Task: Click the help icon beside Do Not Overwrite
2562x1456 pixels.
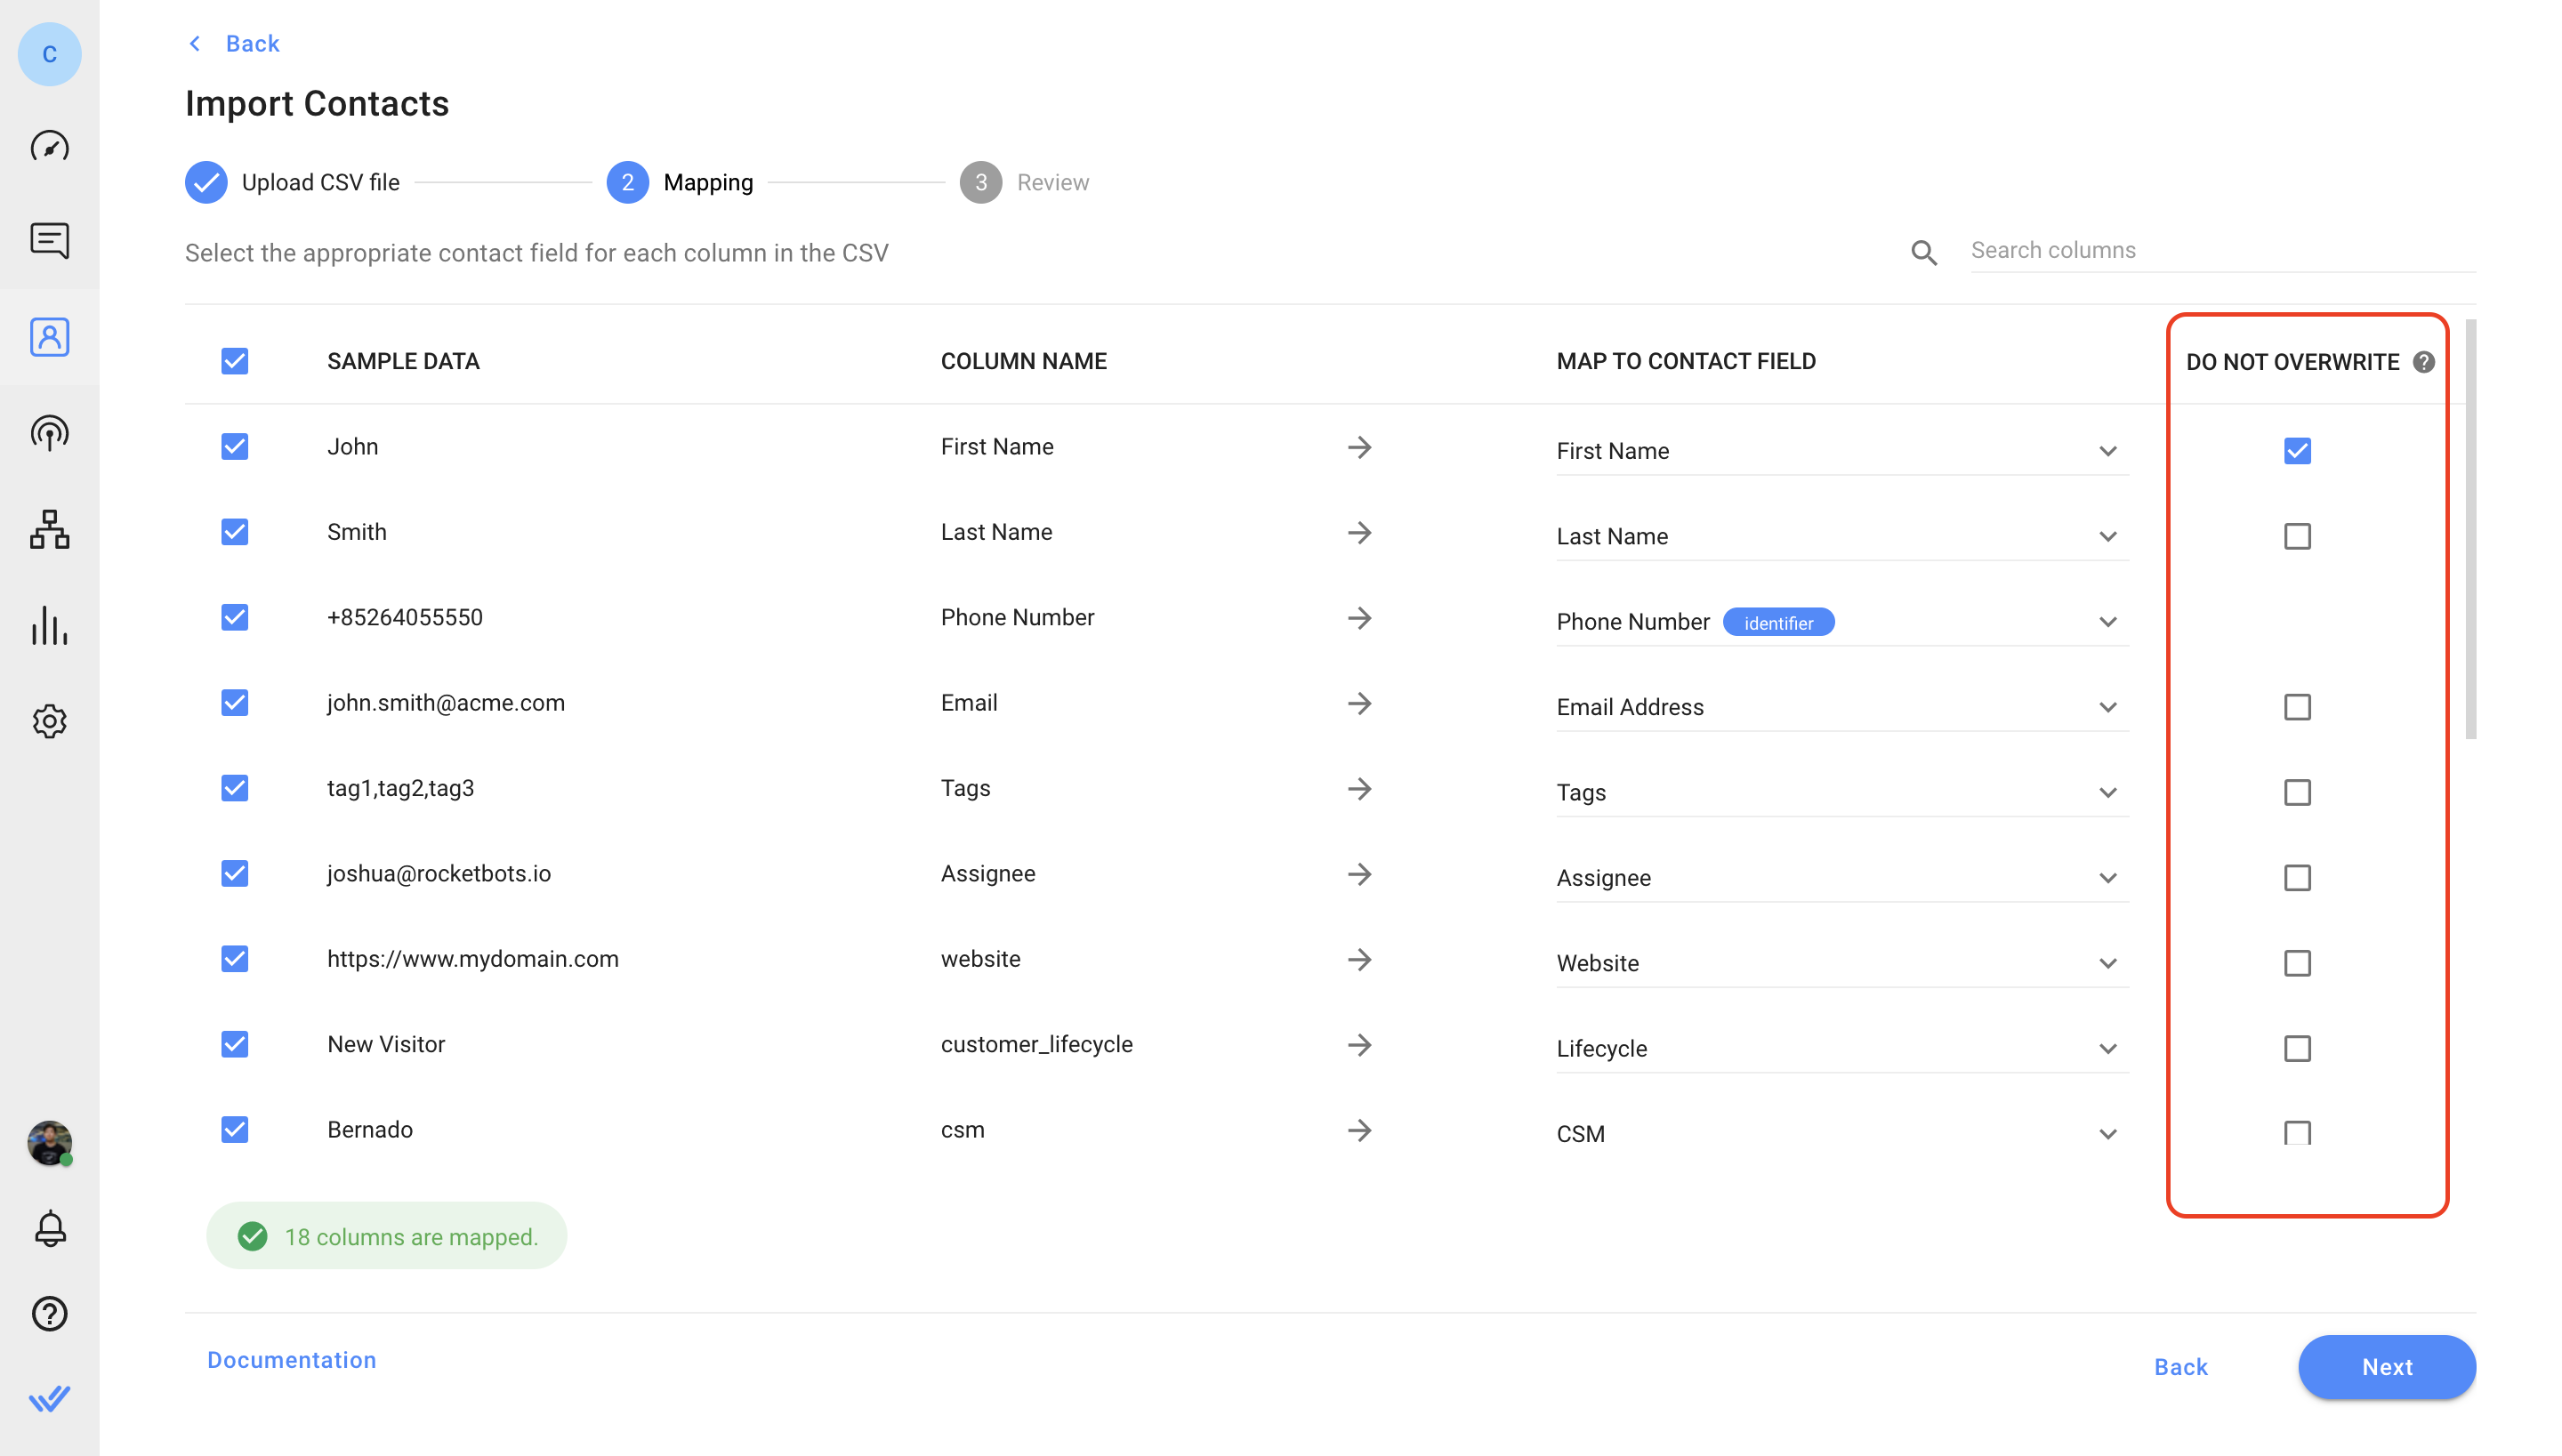Action: click(2423, 362)
